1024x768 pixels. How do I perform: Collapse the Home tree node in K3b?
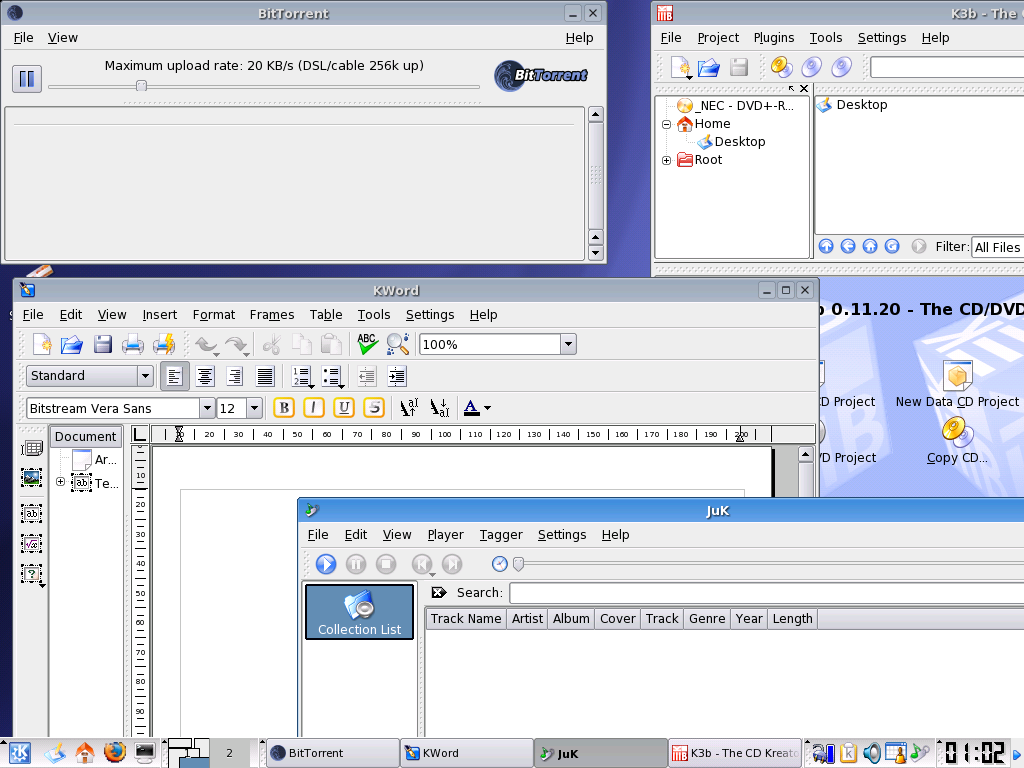tap(666, 124)
